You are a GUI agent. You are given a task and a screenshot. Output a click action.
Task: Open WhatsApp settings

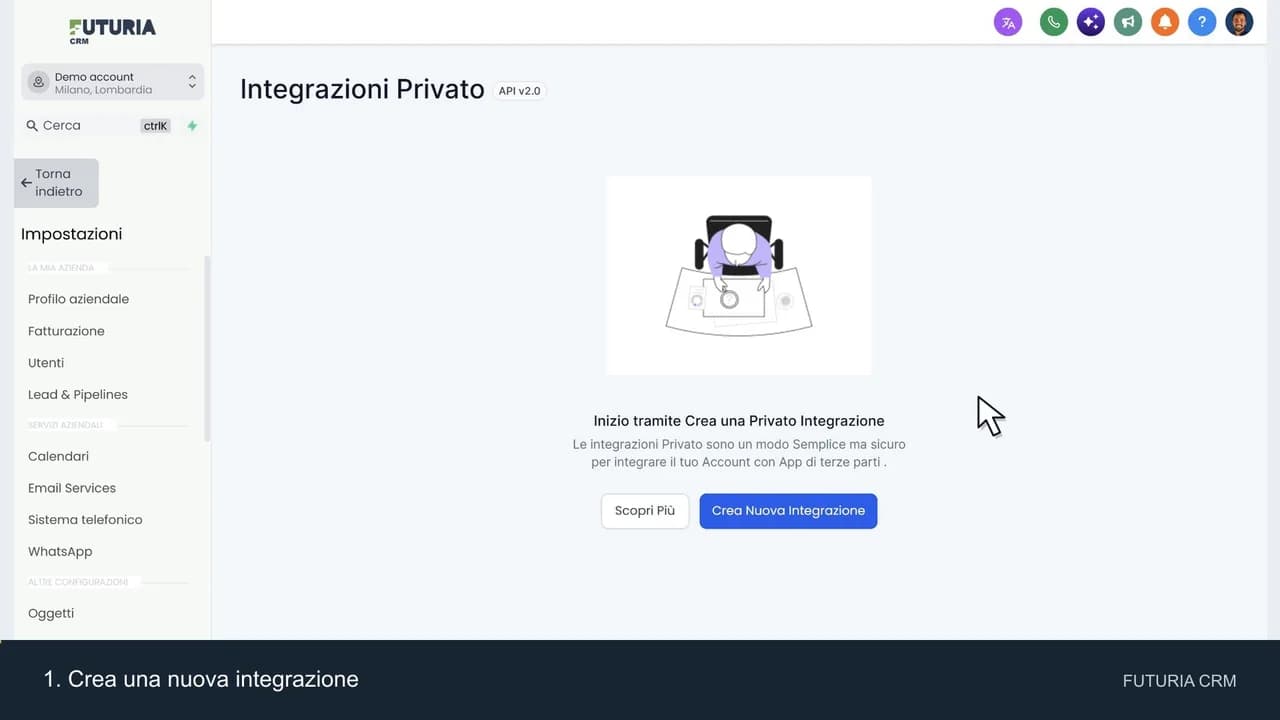click(60, 552)
